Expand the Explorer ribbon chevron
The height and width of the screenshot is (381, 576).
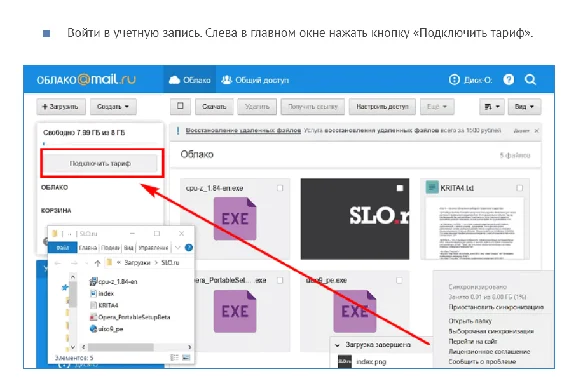point(177,247)
